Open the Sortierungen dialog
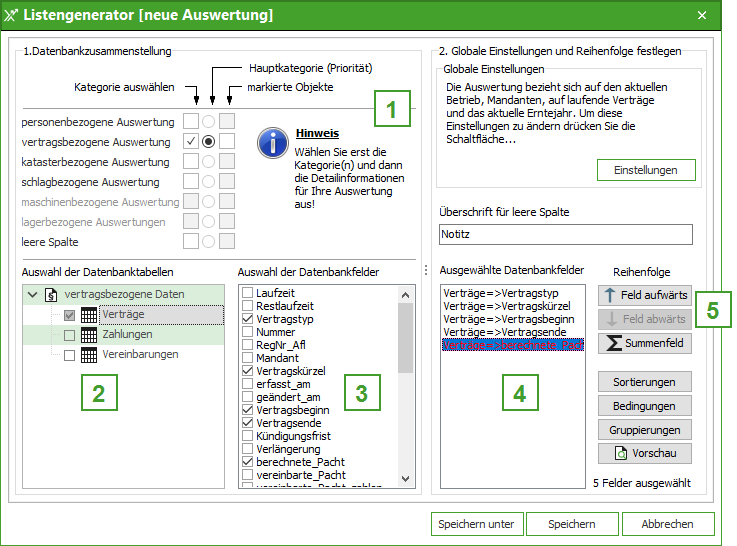The height and width of the screenshot is (546, 737). pyautogui.click(x=645, y=382)
